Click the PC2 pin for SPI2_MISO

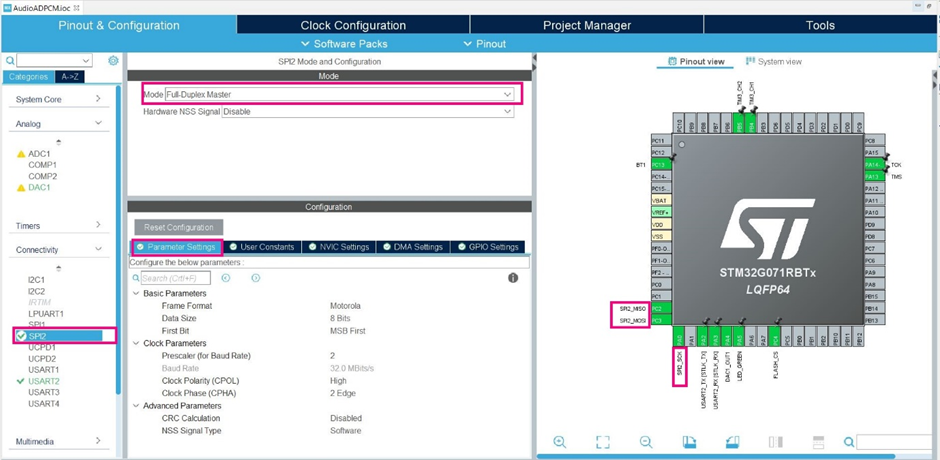pyautogui.click(x=661, y=308)
